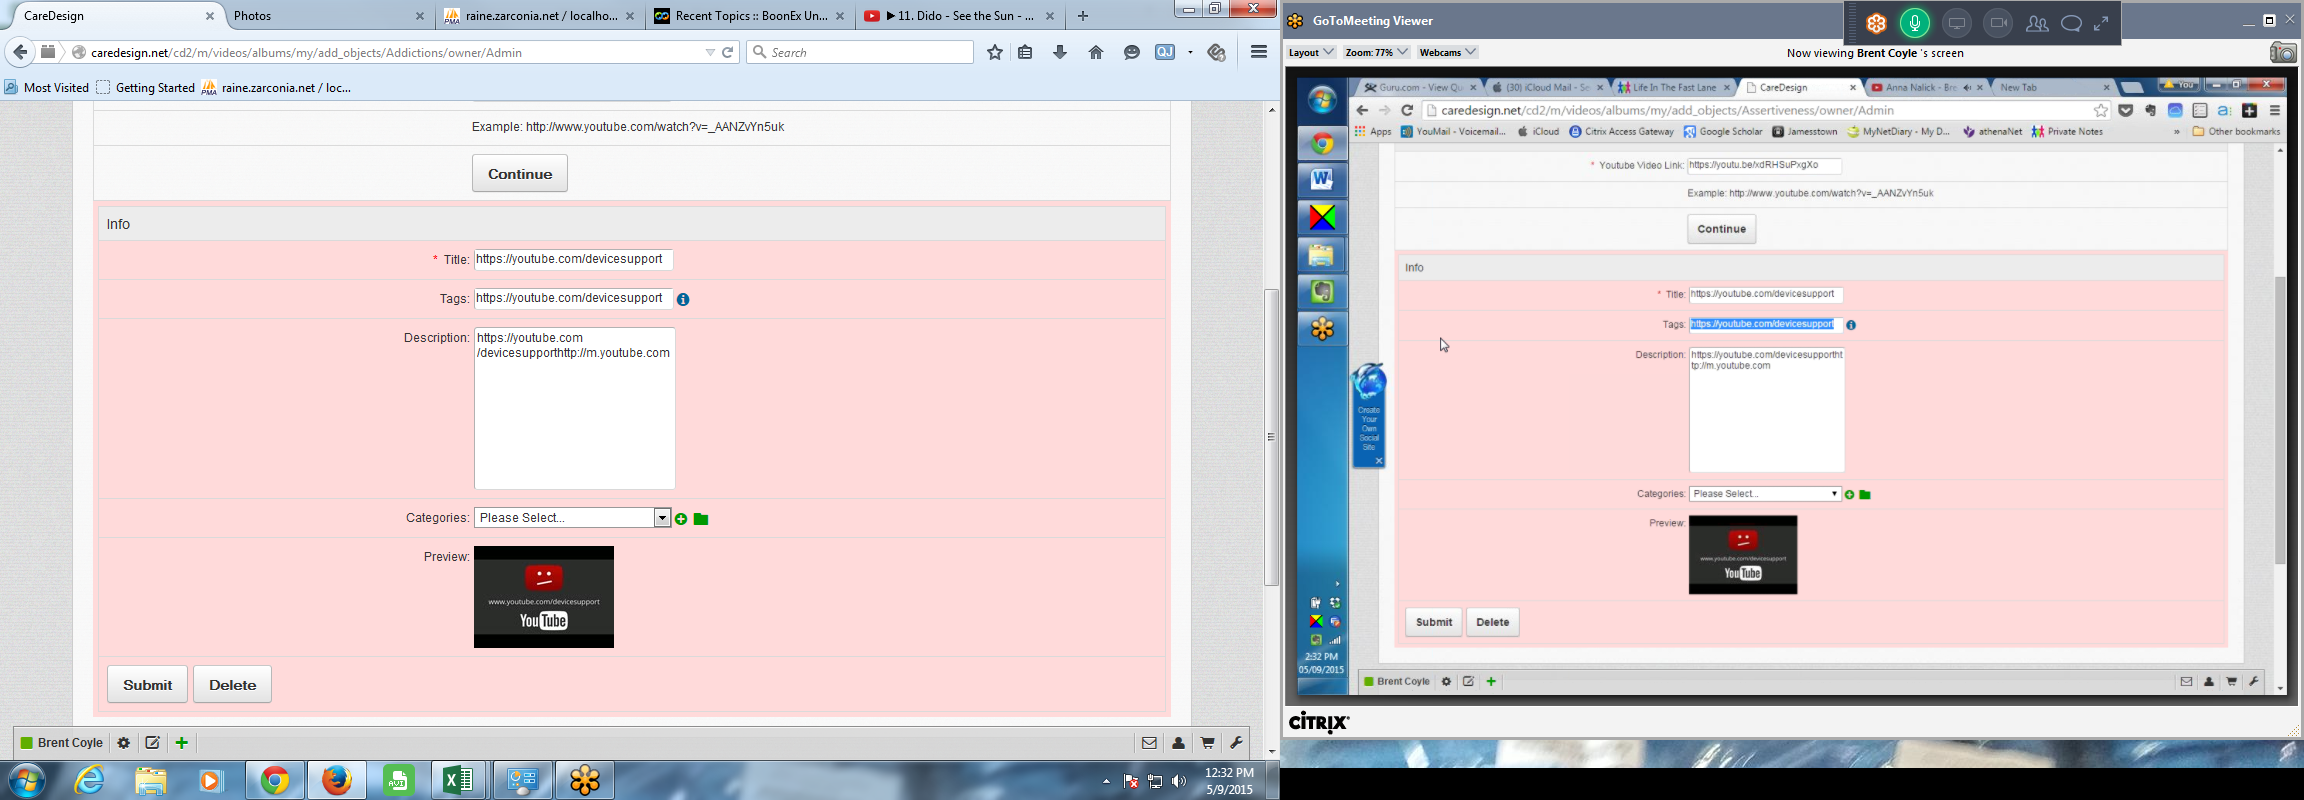2304x800 pixels.
Task: Open the Firefox hamburger menu
Action: tap(1259, 52)
